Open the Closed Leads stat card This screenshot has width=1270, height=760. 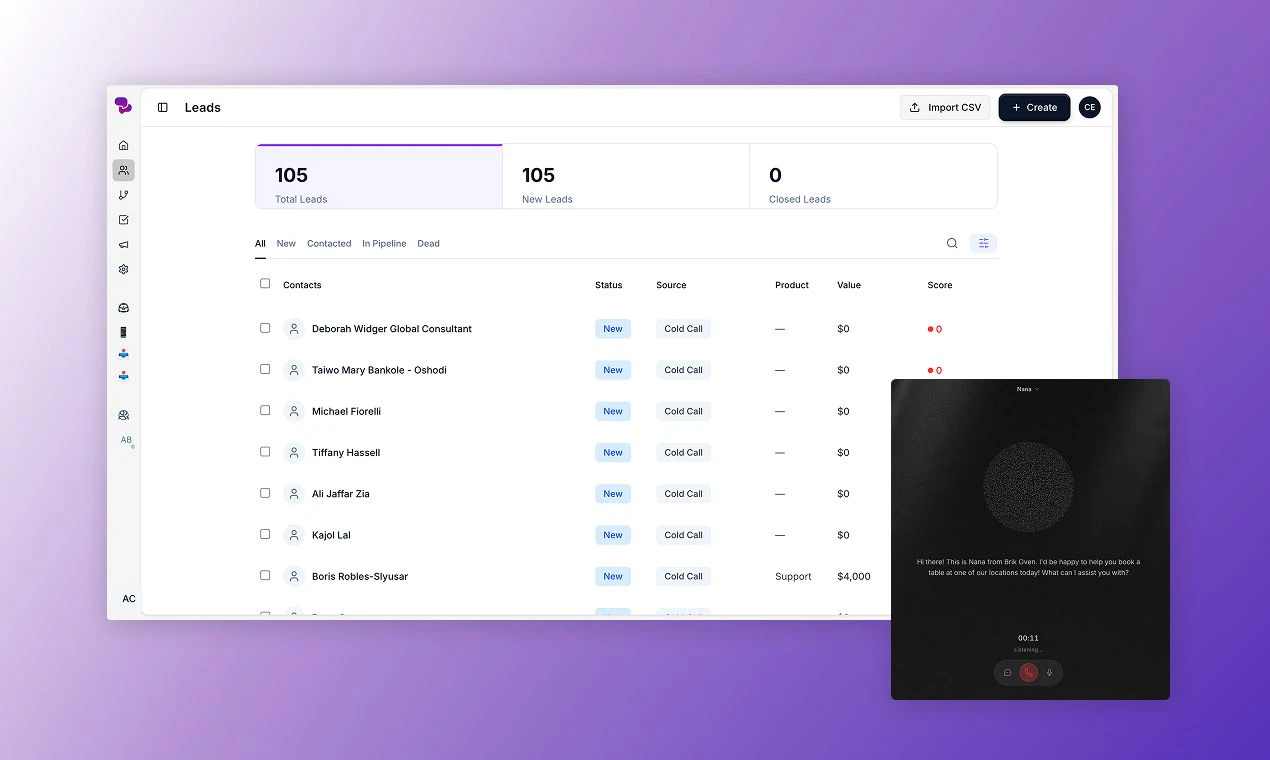tap(872, 176)
